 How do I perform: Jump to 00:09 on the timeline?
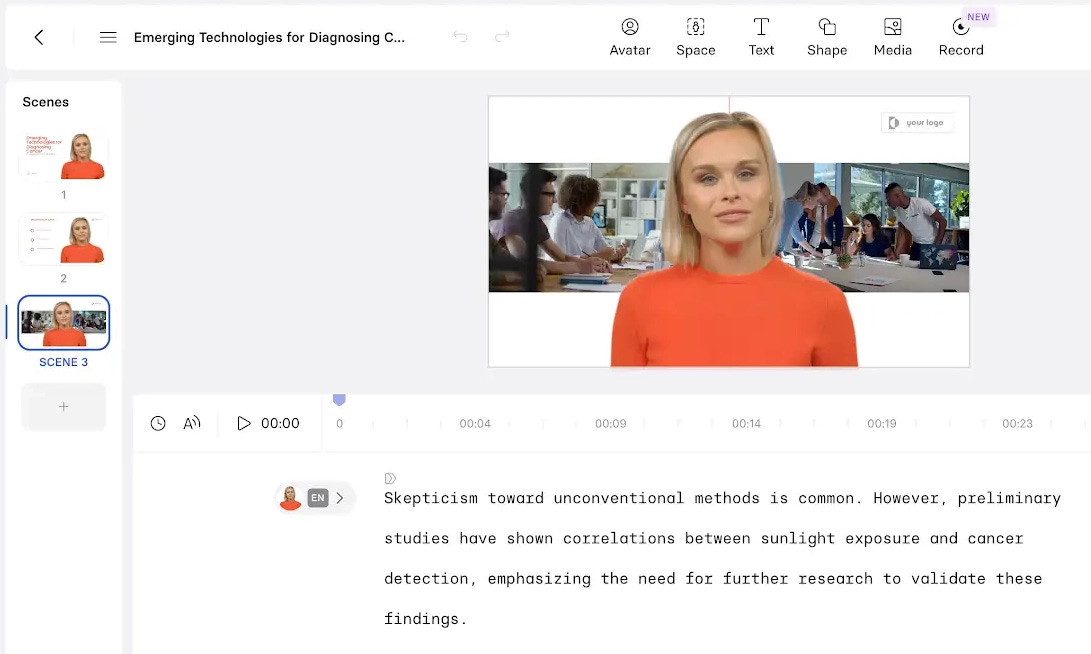tap(610, 424)
